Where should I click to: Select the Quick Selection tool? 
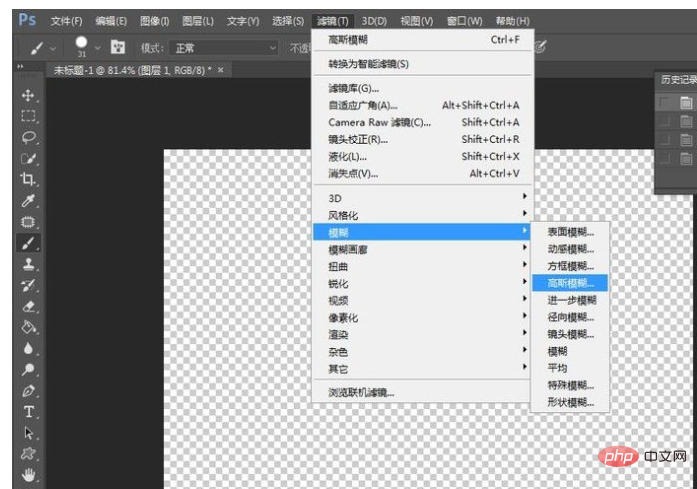28,158
